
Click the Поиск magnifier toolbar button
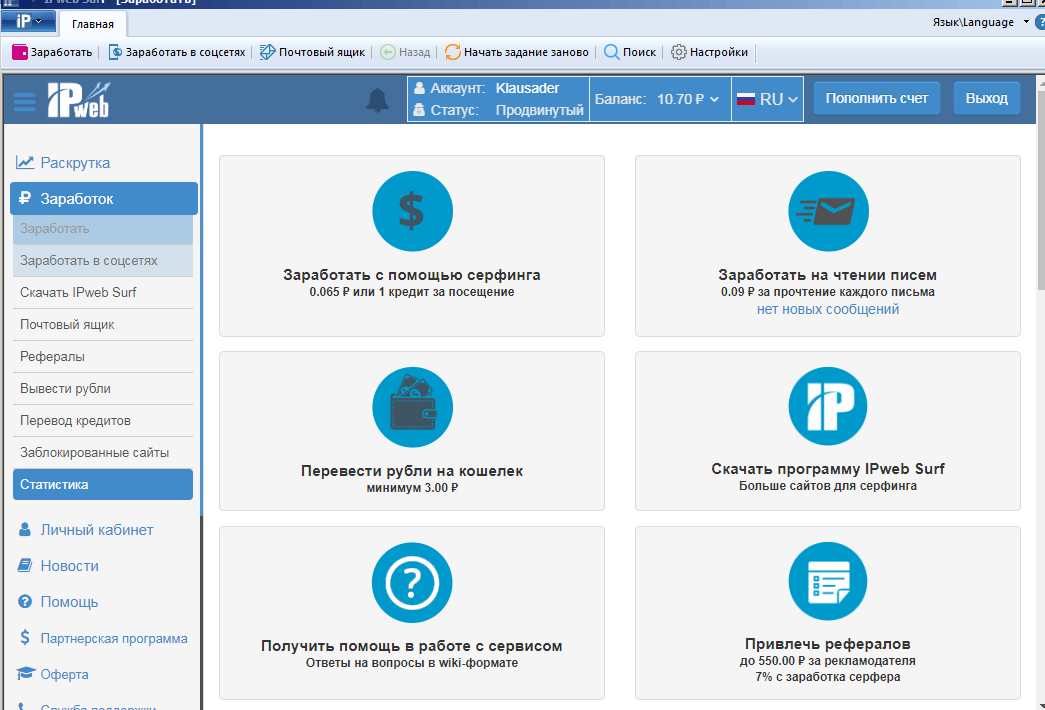(x=630, y=52)
